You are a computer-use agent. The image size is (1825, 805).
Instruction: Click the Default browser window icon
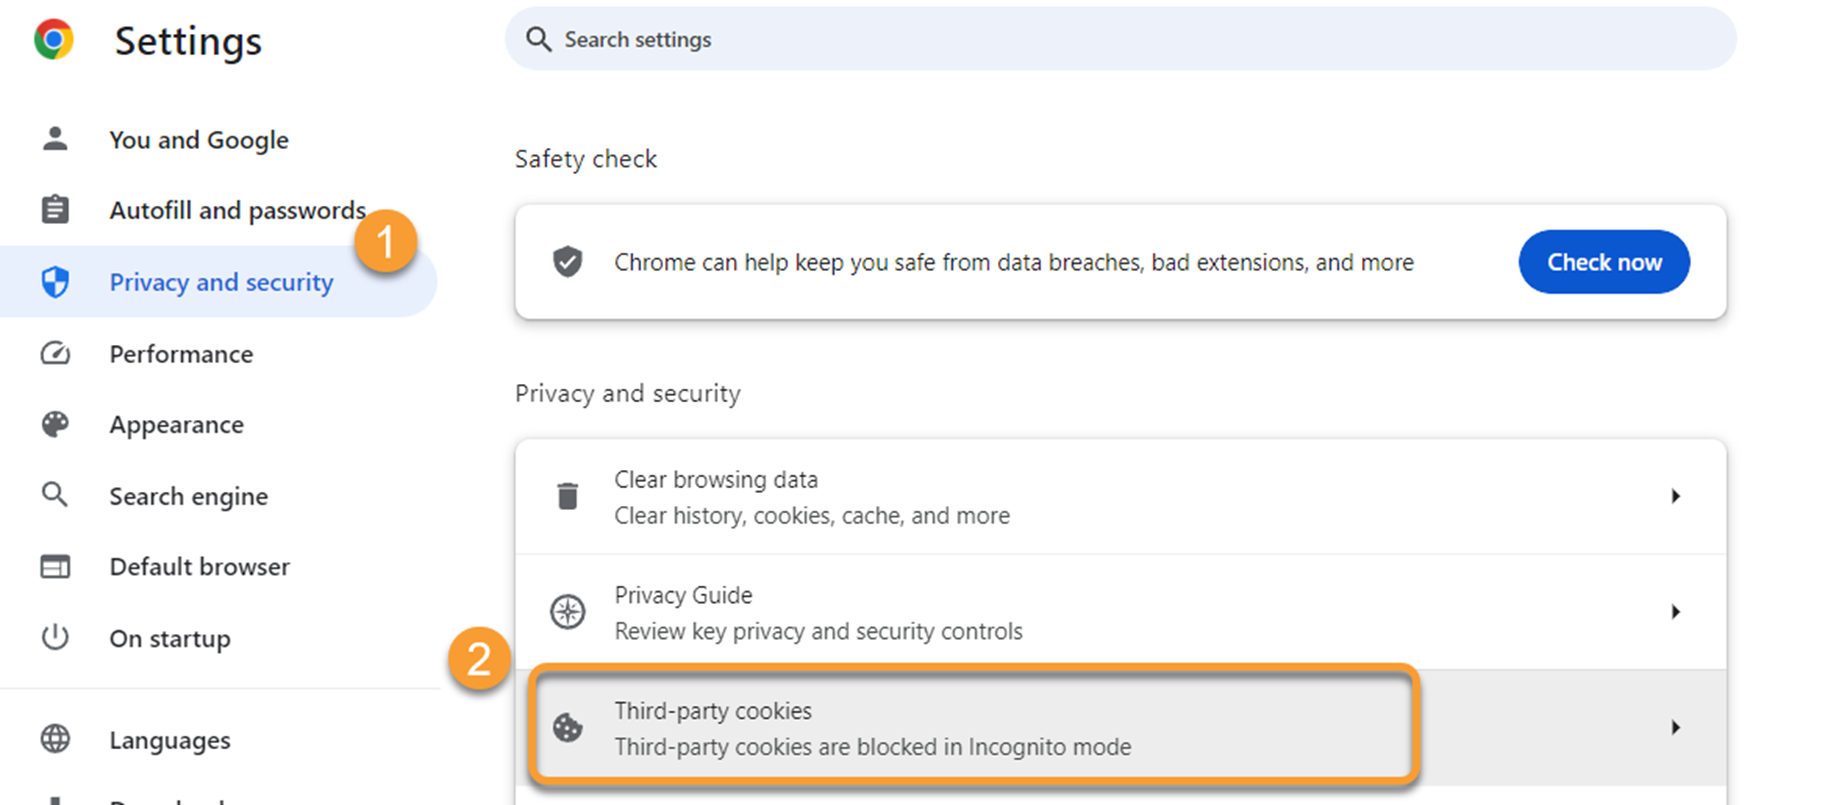click(55, 567)
